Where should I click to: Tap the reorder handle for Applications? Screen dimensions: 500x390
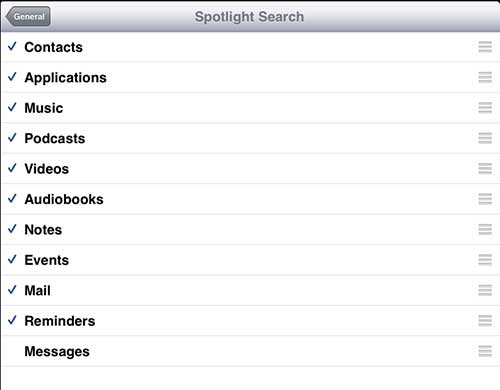[x=485, y=77]
